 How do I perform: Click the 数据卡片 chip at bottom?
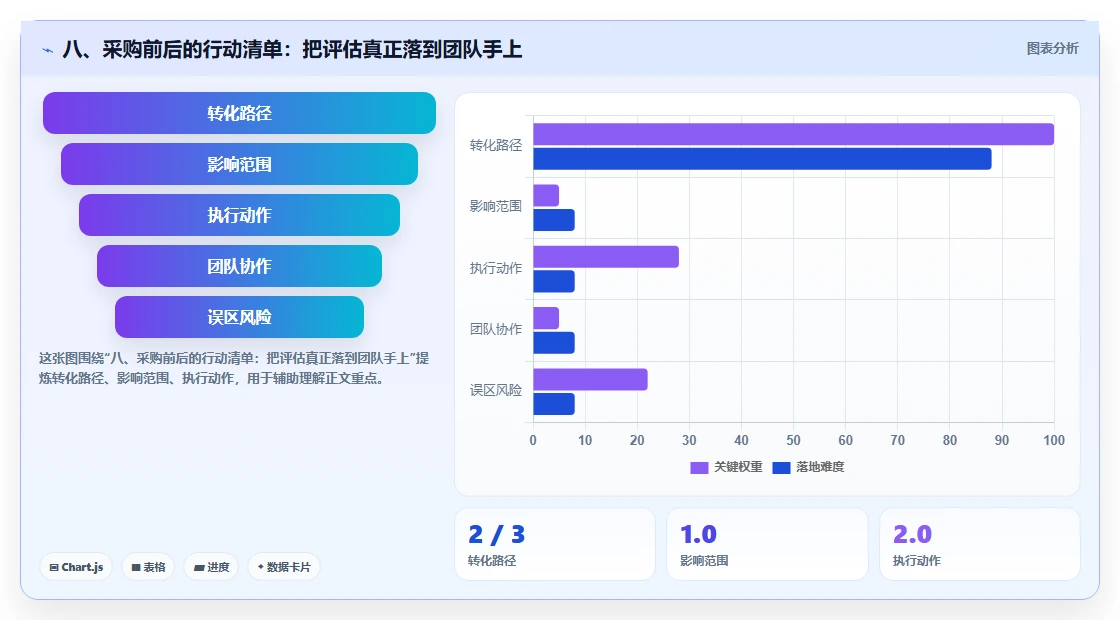click(x=284, y=567)
